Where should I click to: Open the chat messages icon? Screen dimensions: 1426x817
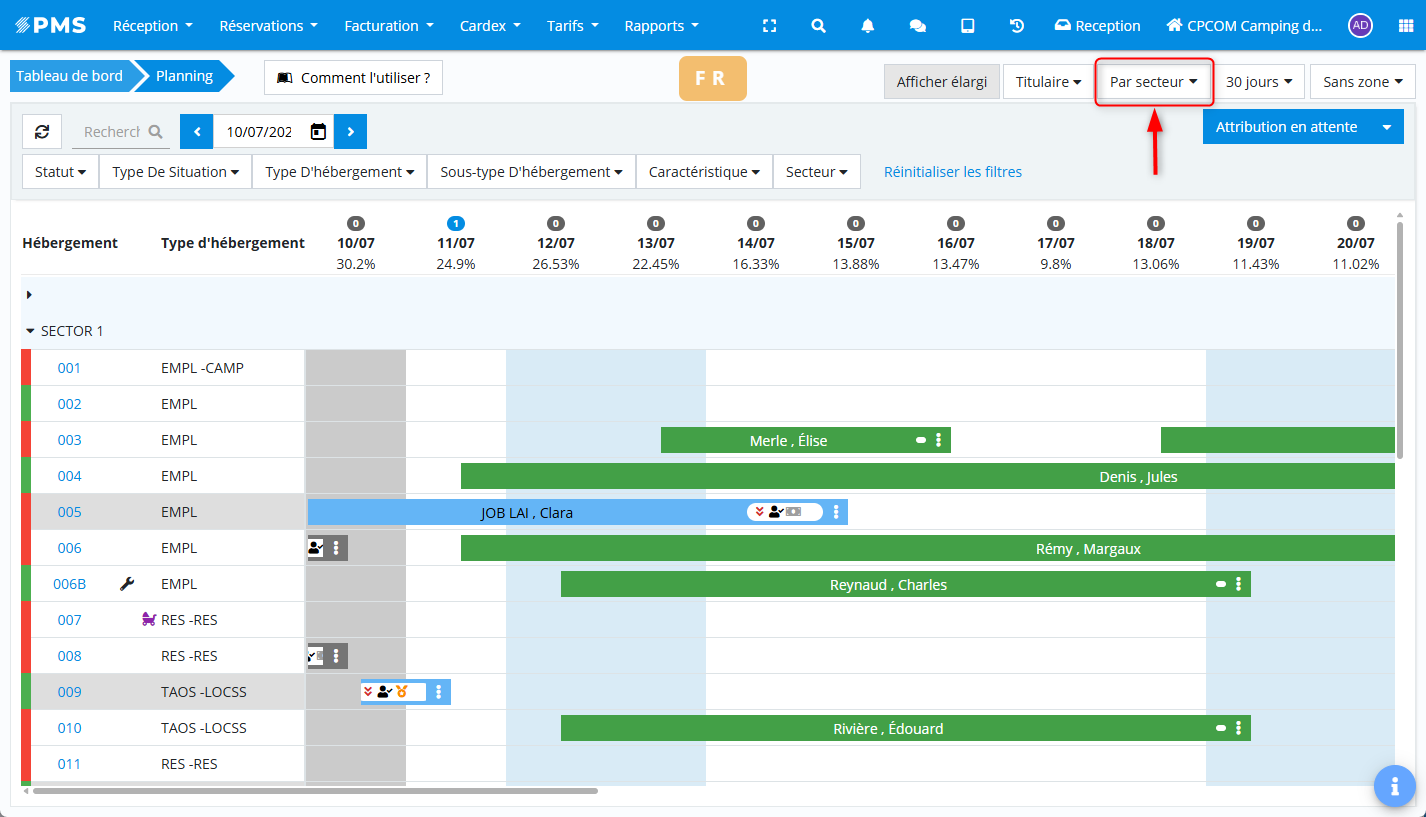pyautogui.click(x=917, y=26)
